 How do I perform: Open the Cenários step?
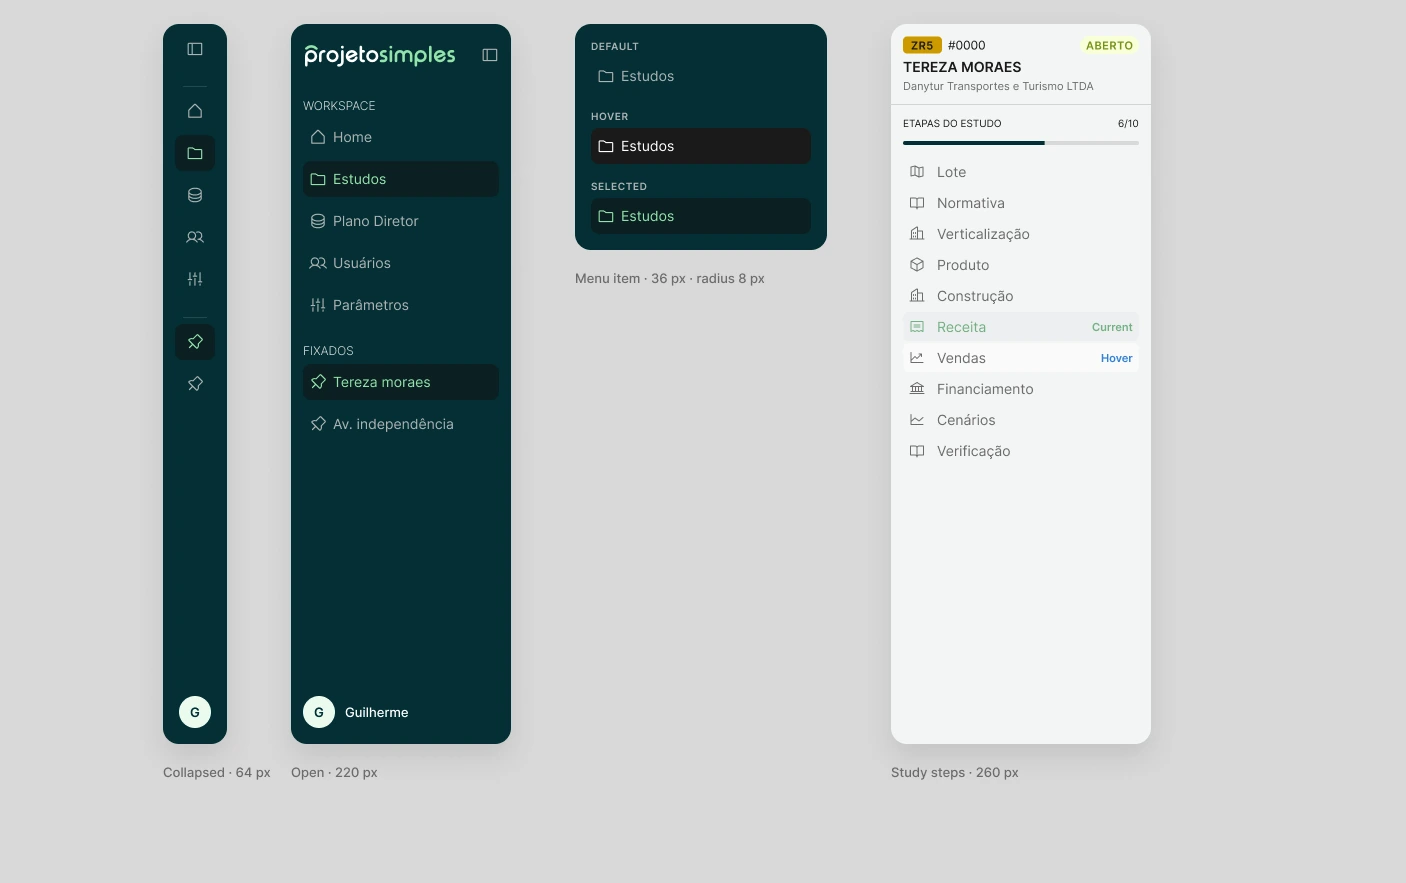[1021, 420]
